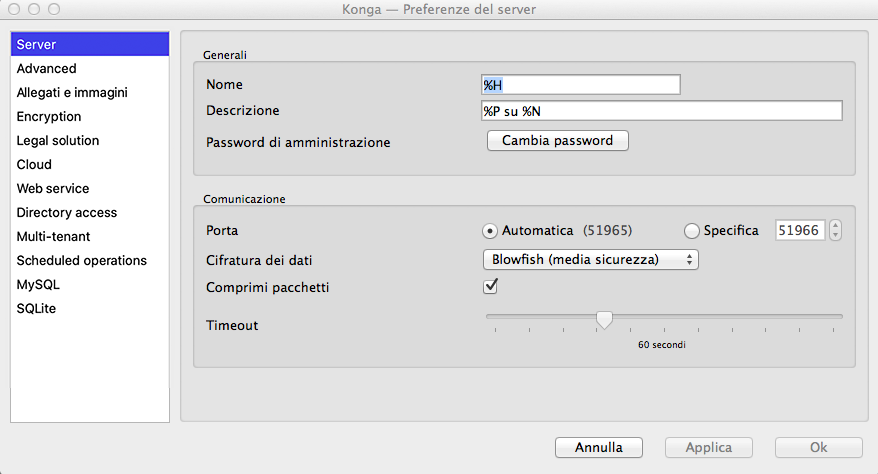Select Advanced in the sidebar
This screenshot has height=474, width=878.
pos(46,69)
